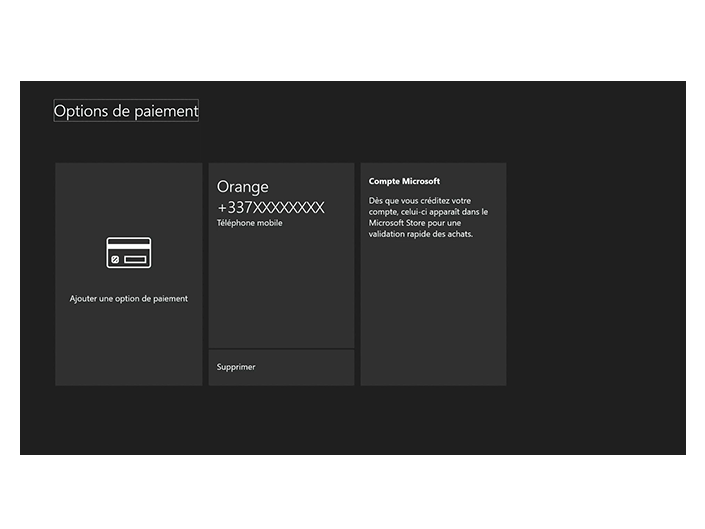705x529 pixels.
Task: Click the '+337XXXXXXXX' phone number
Action: point(271,208)
